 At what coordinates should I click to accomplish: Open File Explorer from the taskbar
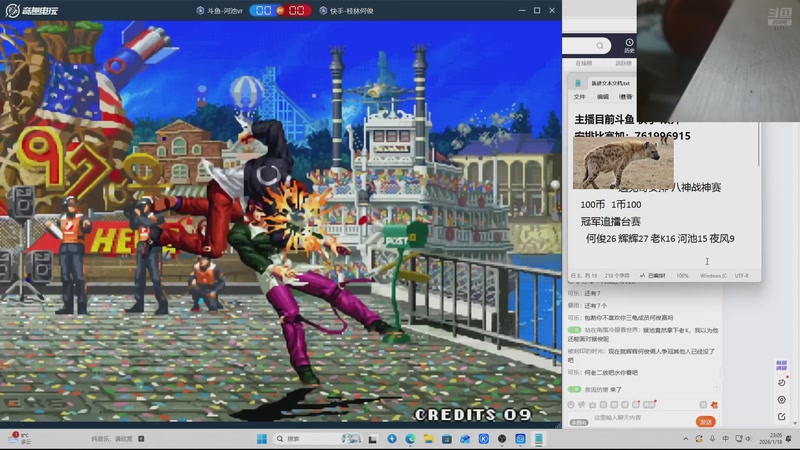click(429, 439)
